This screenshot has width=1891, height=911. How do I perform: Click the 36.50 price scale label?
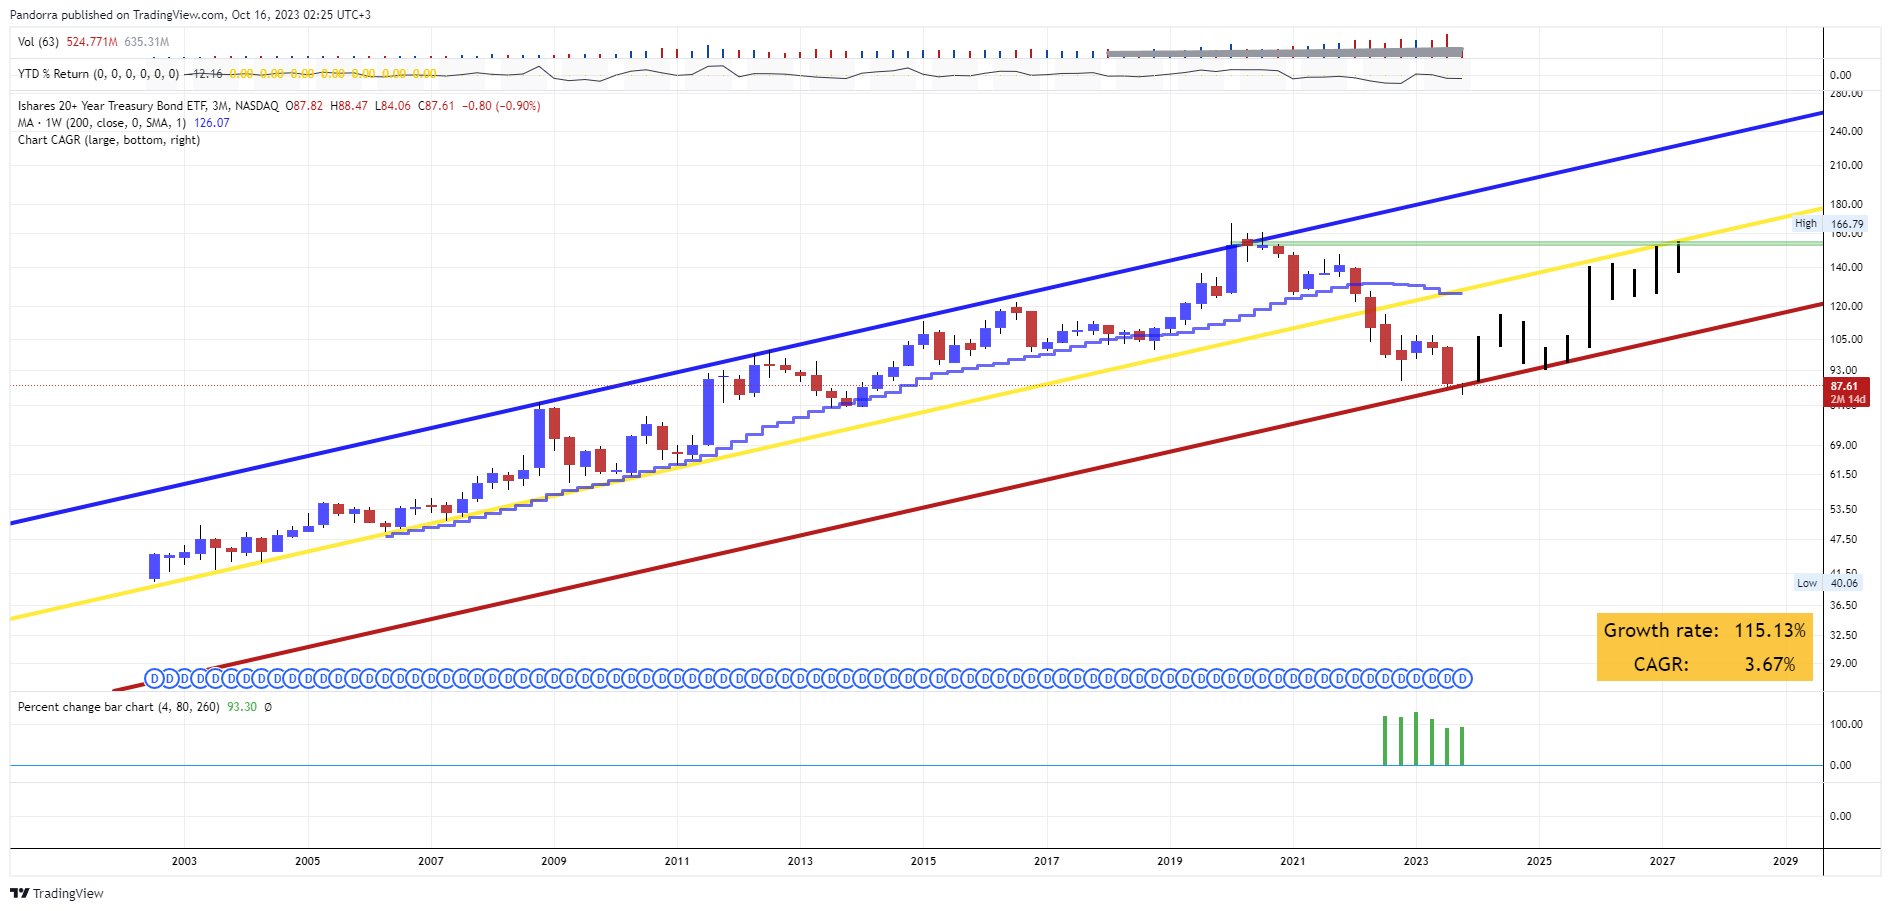coord(1843,605)
